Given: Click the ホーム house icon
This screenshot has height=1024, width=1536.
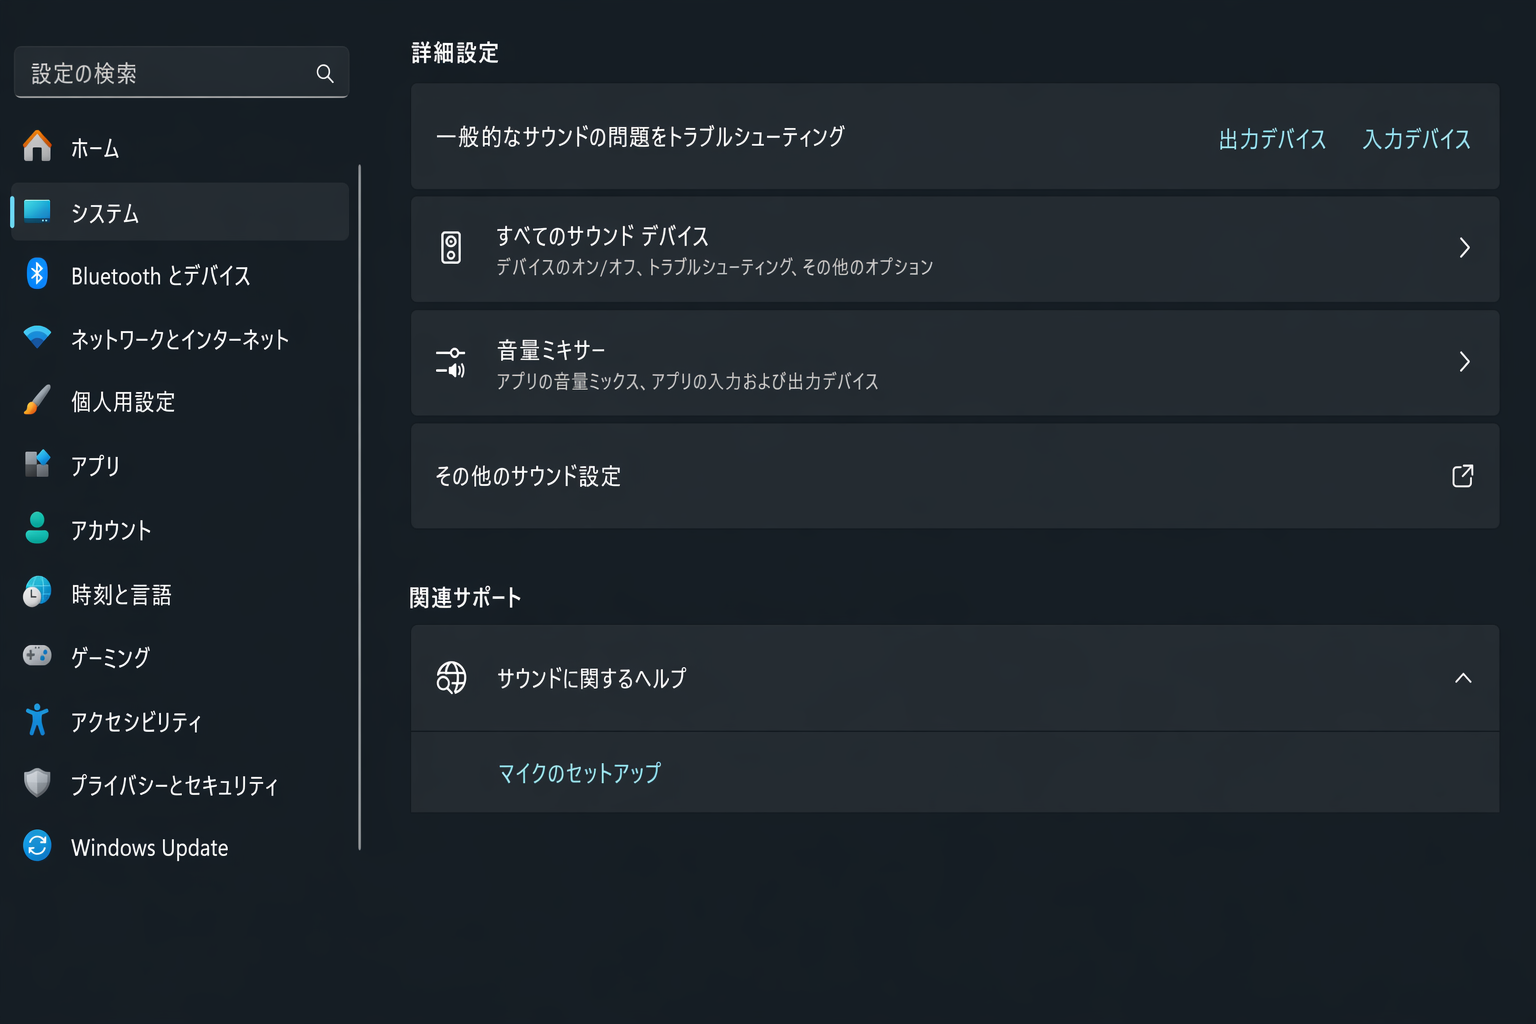Looking at the screenshot, I should (x=37, y=146).
